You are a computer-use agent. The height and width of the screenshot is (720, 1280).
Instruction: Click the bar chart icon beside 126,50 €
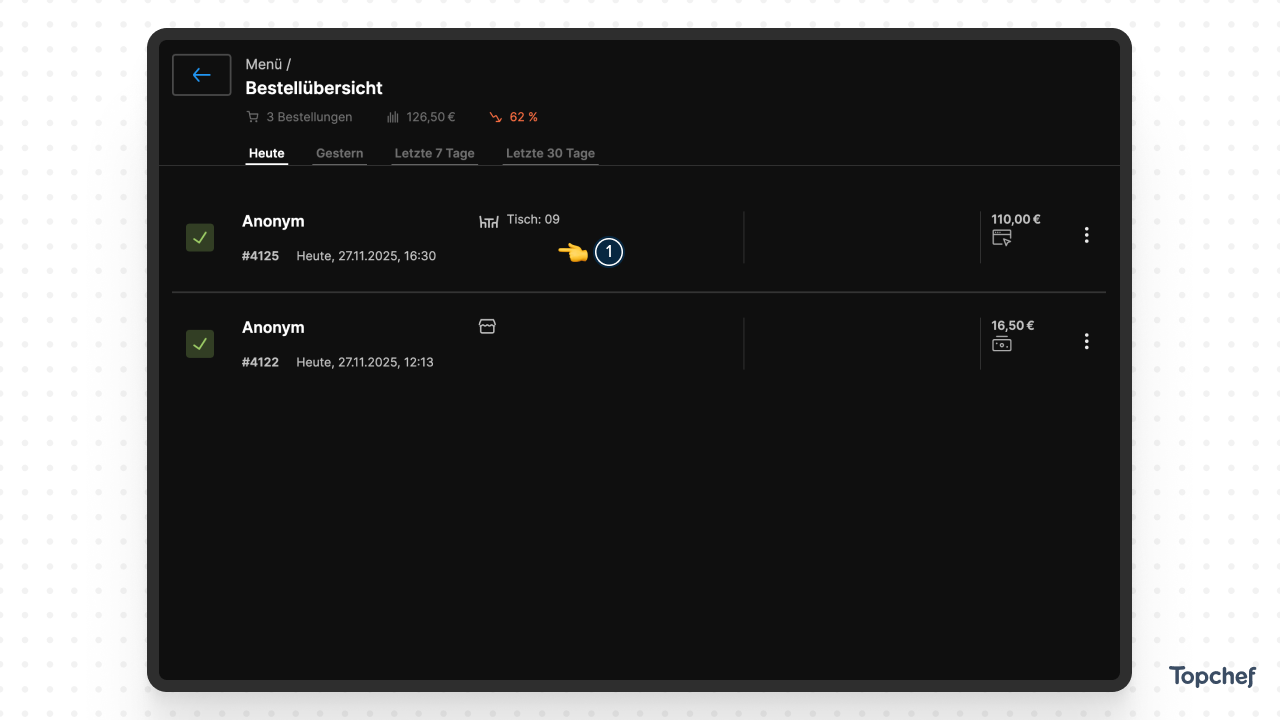pyautogui.click(x=393, y=117)
